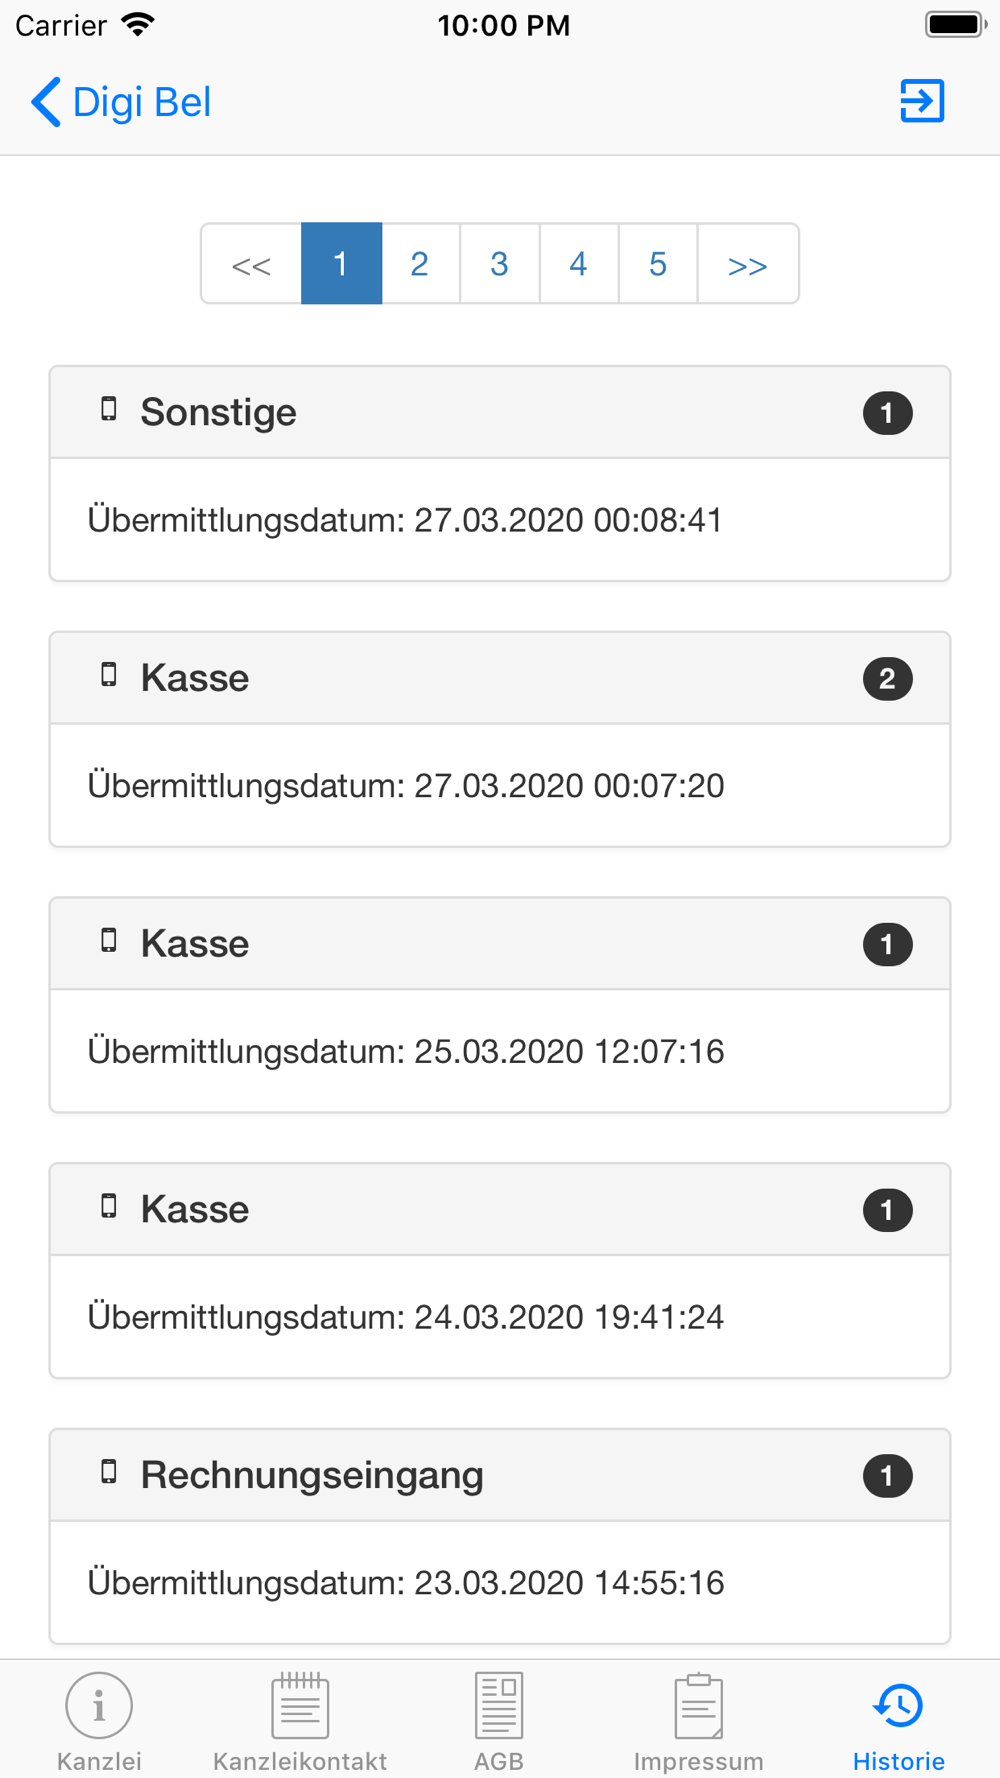This screenshot has width=1000, height=1778.
Task: Go back to Digi Bel
Action: (121, 102)
